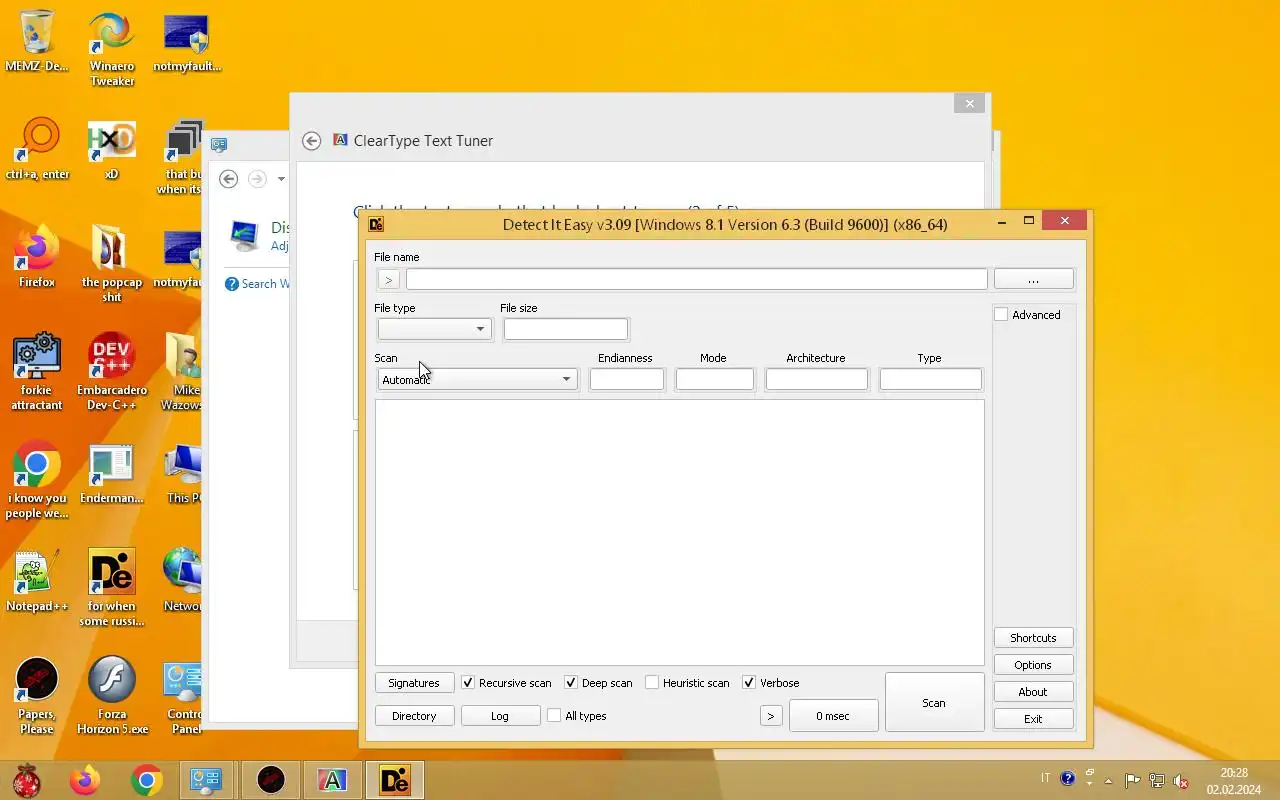Open Embarcadero Dev-C++ desktop shortcut
This screenshot has width=1280, height=800.
point(112,372)
